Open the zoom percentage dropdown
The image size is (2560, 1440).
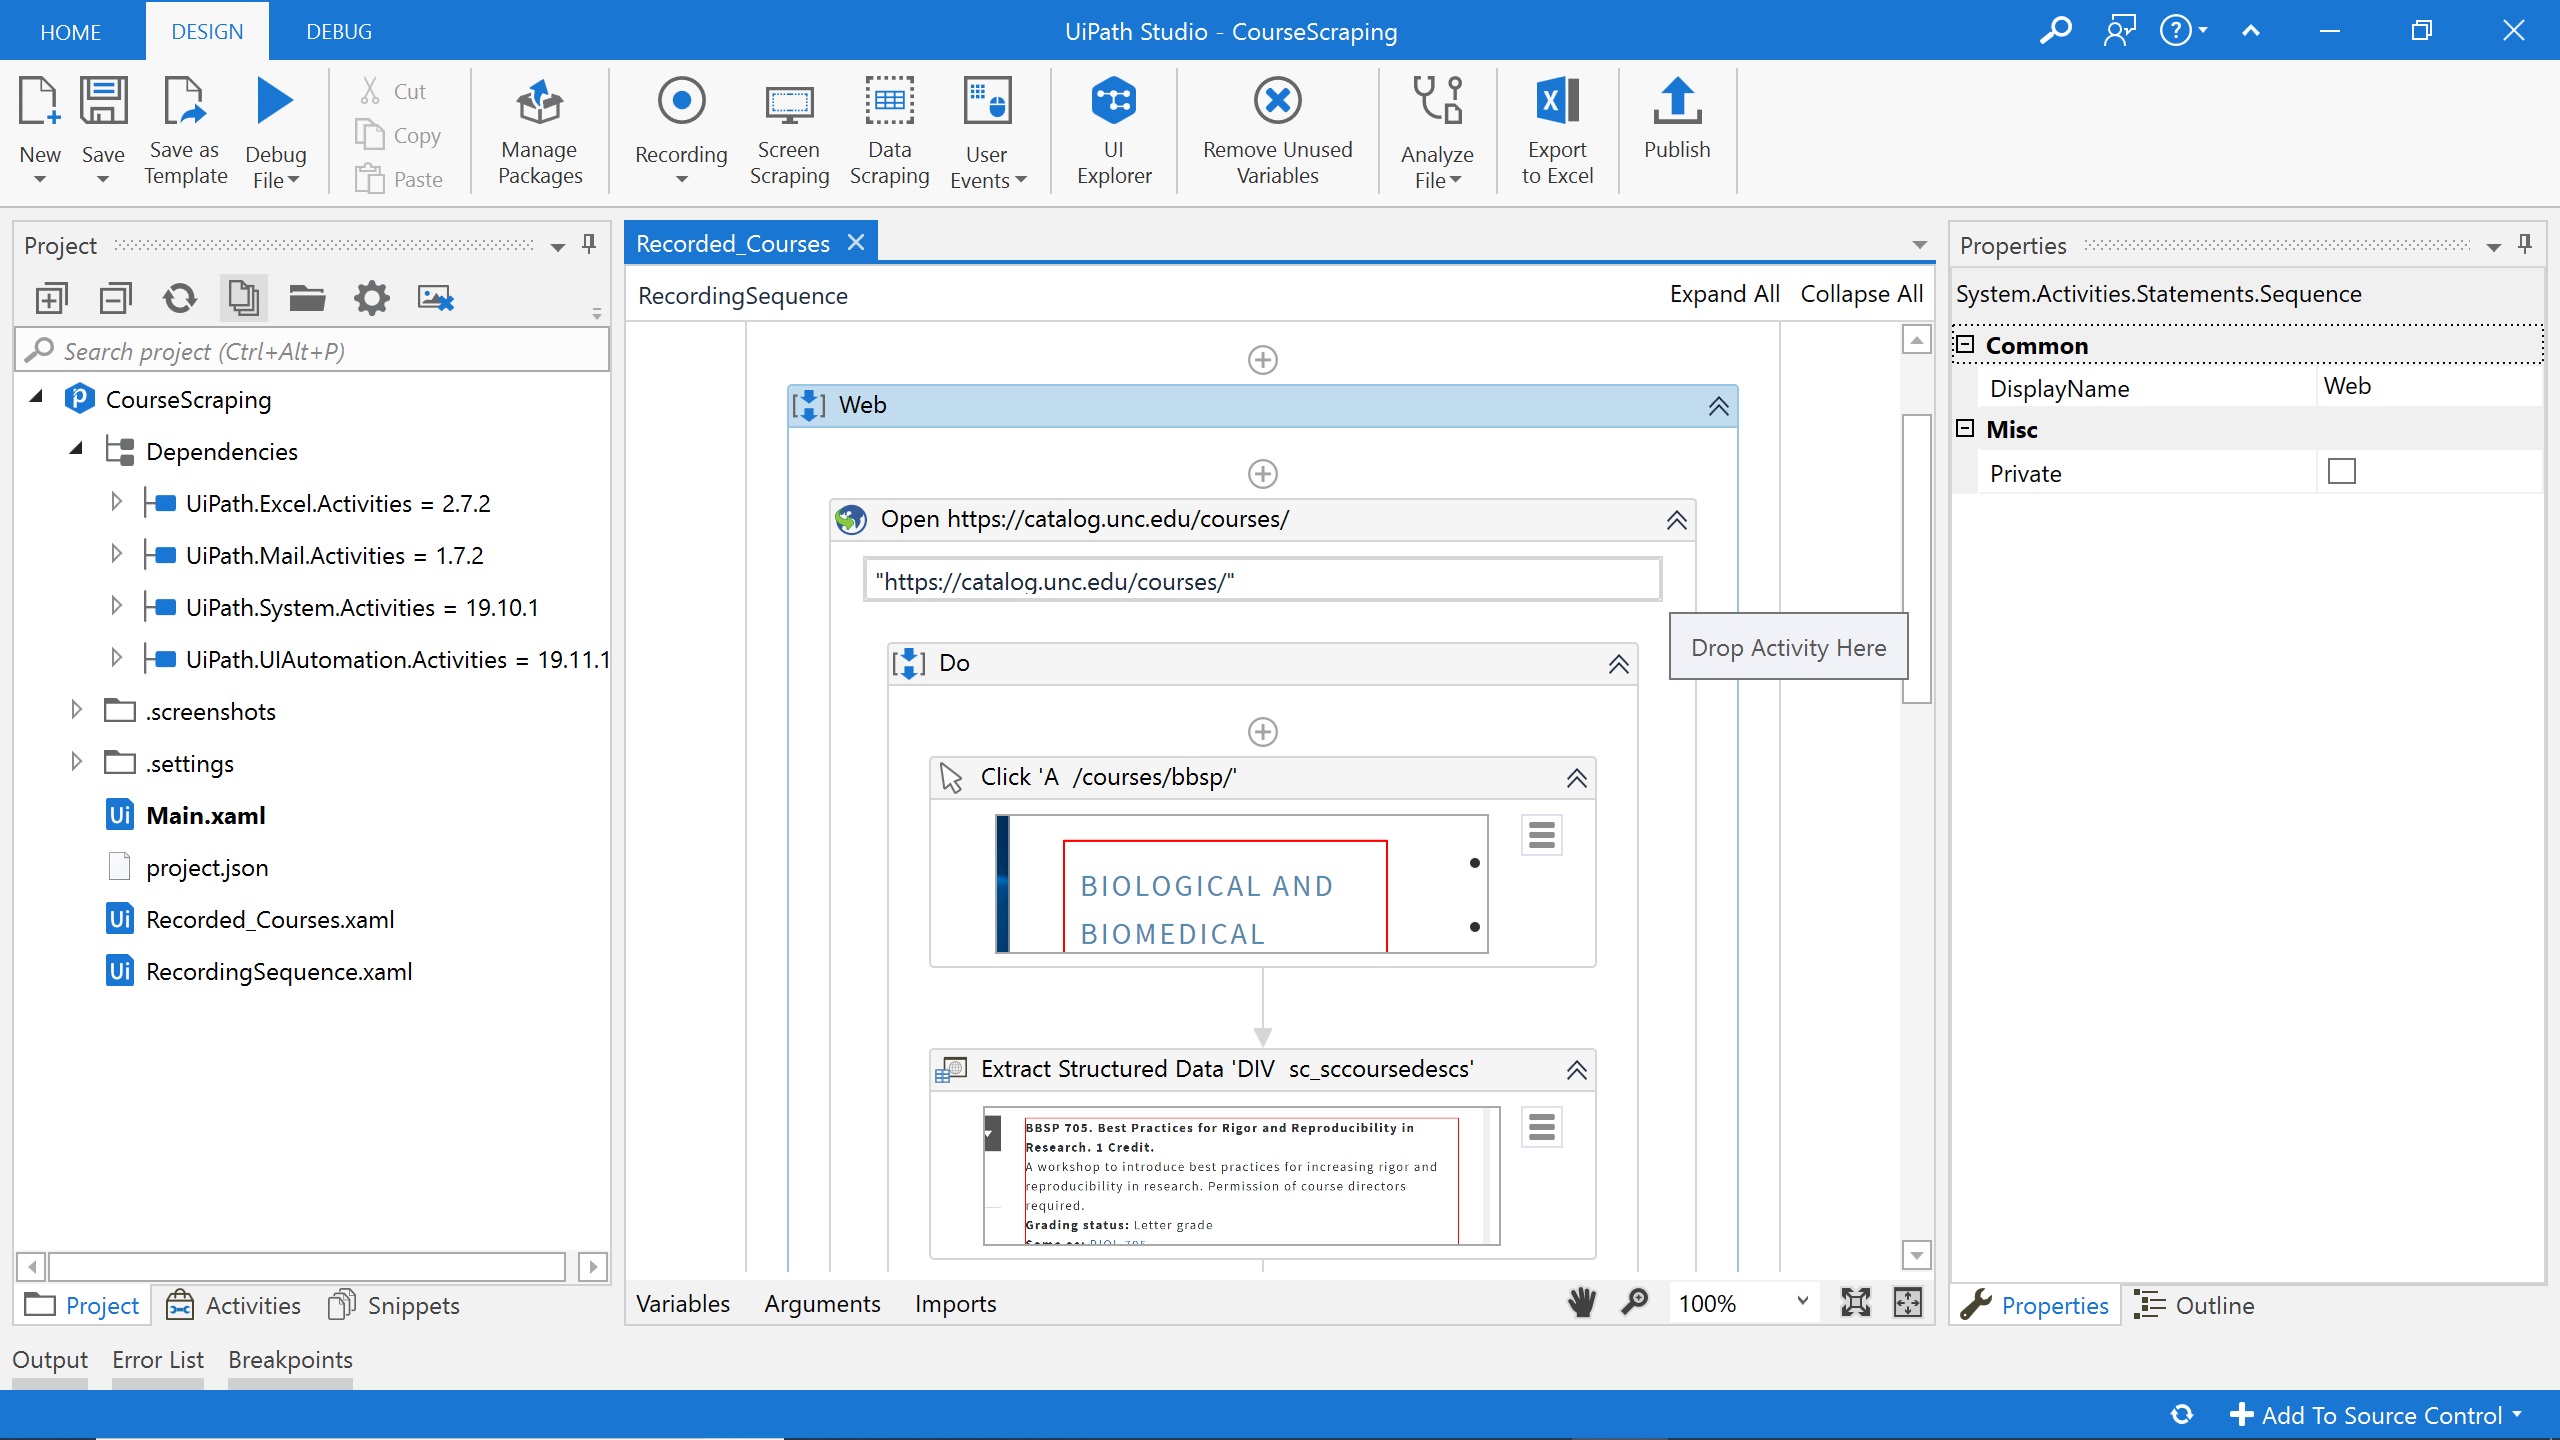1802,1302
